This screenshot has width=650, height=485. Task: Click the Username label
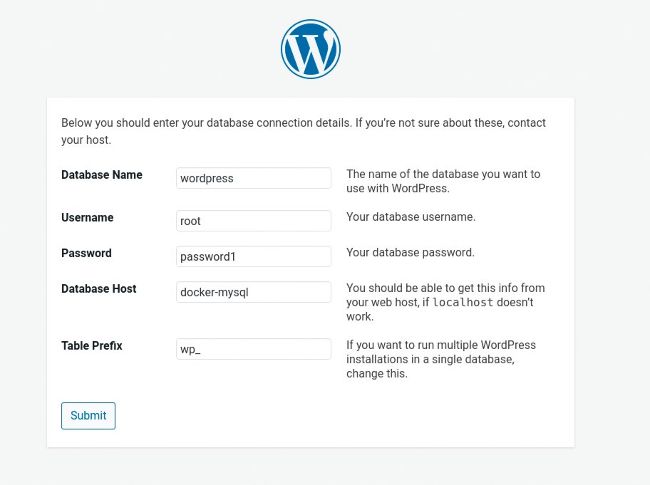pos(87,218)
